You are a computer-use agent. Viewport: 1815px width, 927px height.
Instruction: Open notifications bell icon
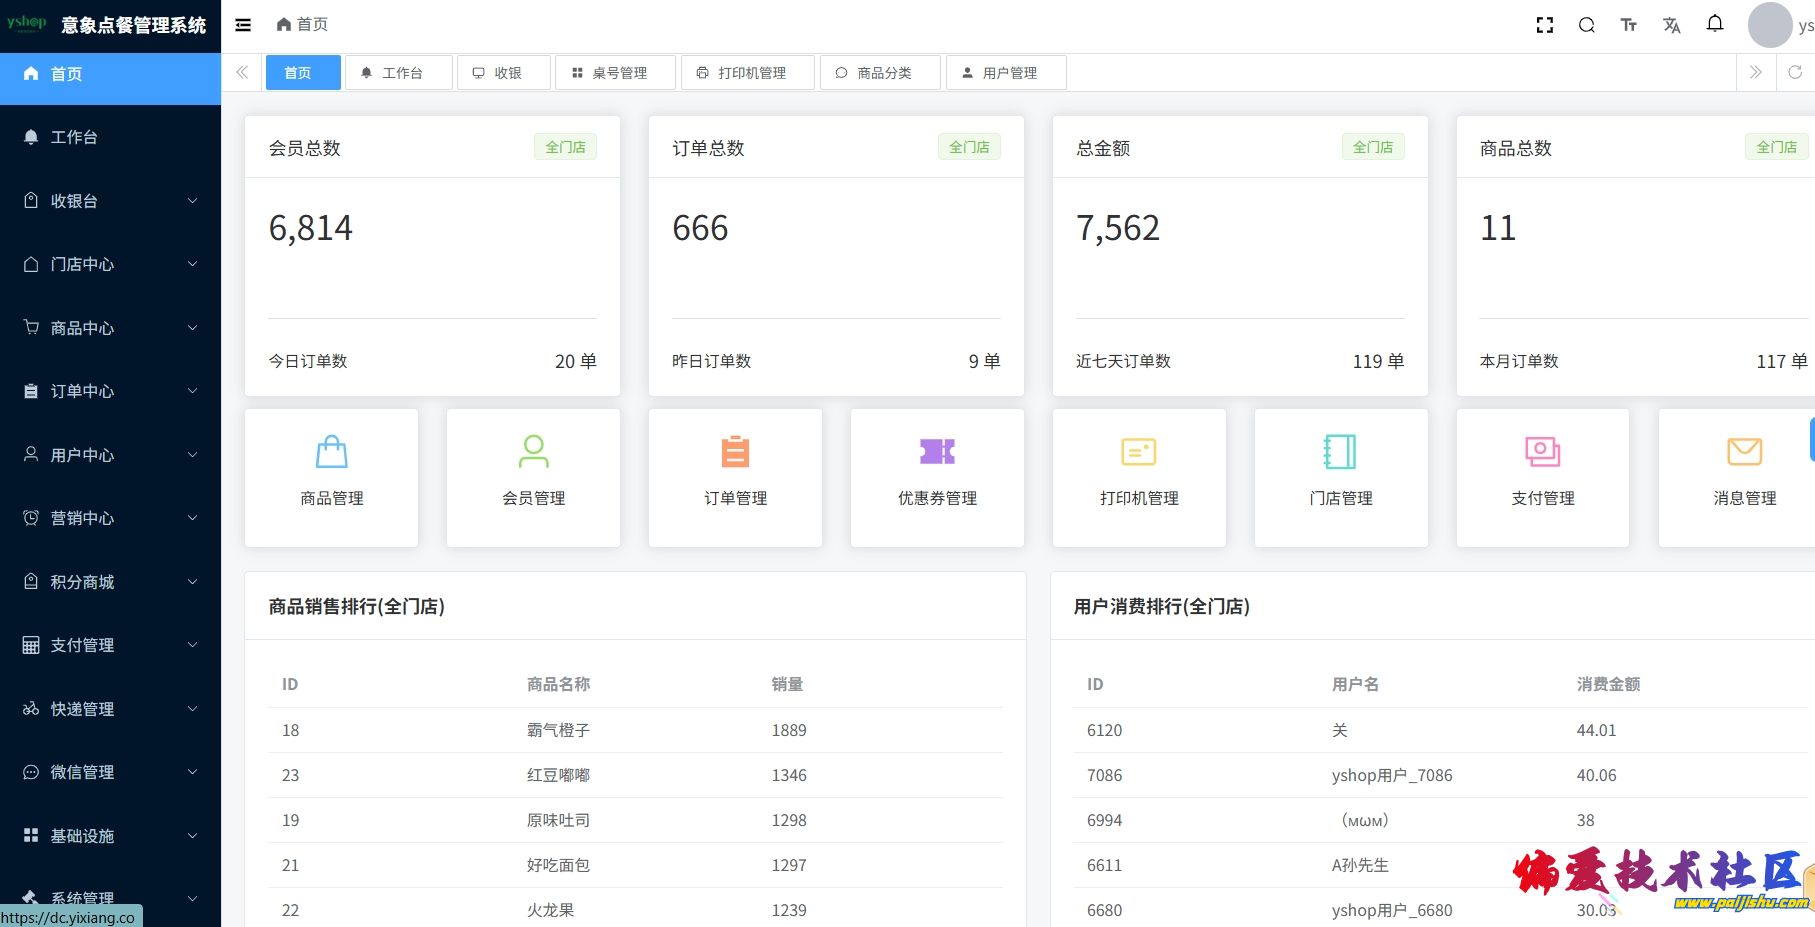[1715, 24]
